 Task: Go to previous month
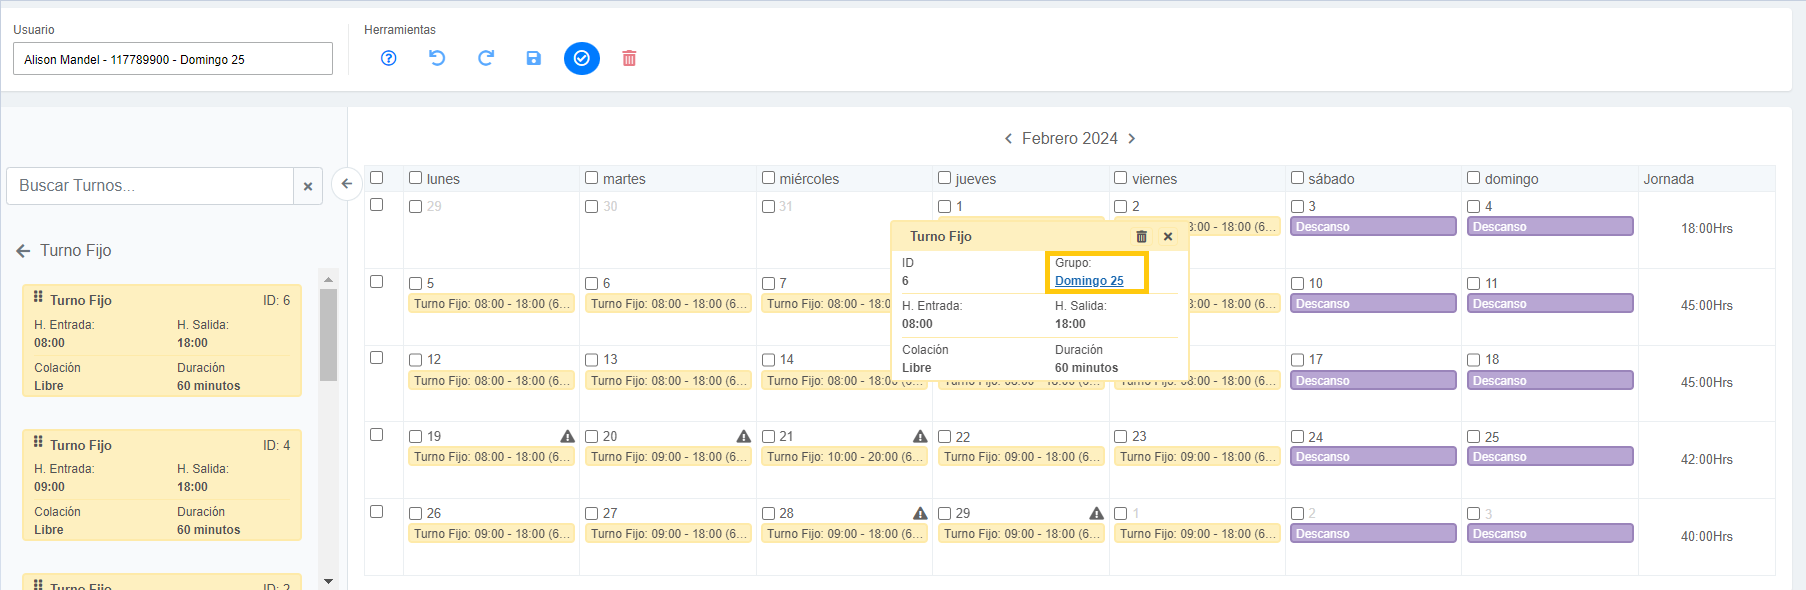pos(1008,139)
